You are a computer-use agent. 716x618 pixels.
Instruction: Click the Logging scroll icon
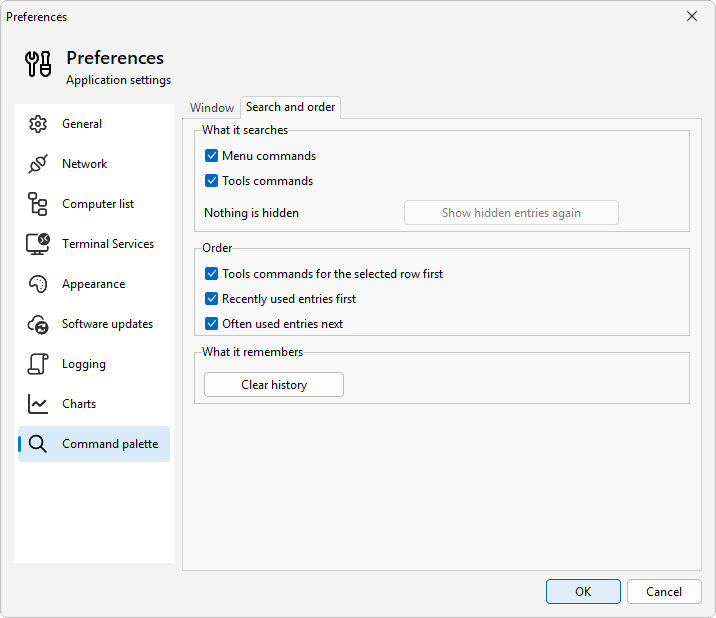[x=38, y=364]
